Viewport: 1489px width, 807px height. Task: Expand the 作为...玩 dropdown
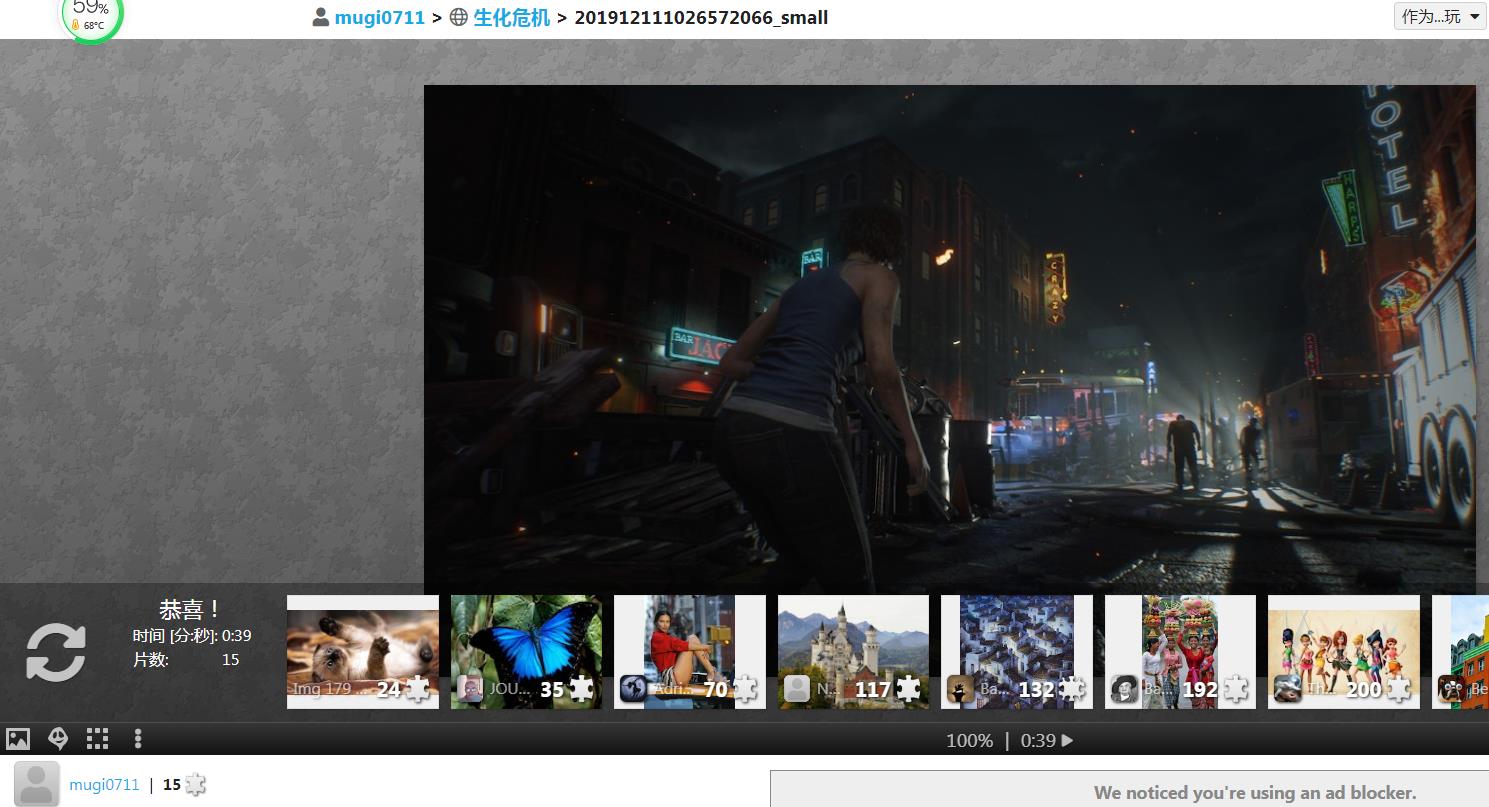(1440, 16)
